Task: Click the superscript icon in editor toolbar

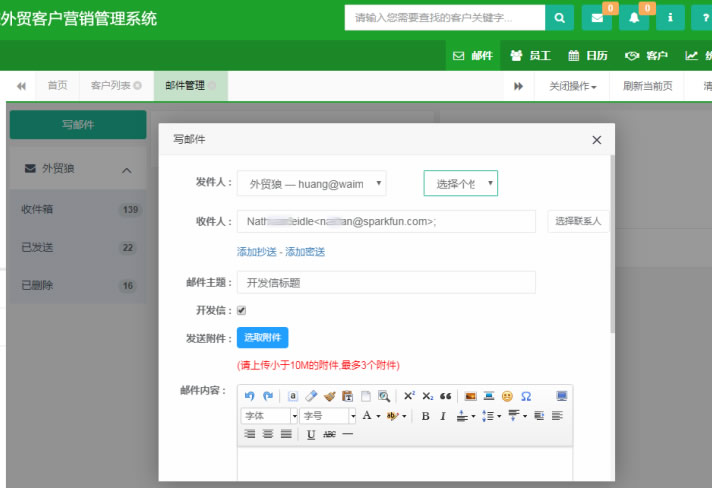Action: click(x=409, y=396)
